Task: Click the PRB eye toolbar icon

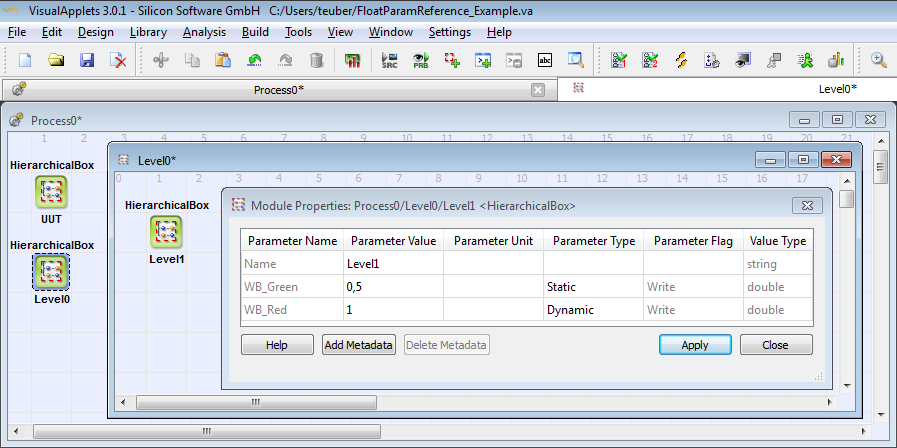Action: (421, 60)
